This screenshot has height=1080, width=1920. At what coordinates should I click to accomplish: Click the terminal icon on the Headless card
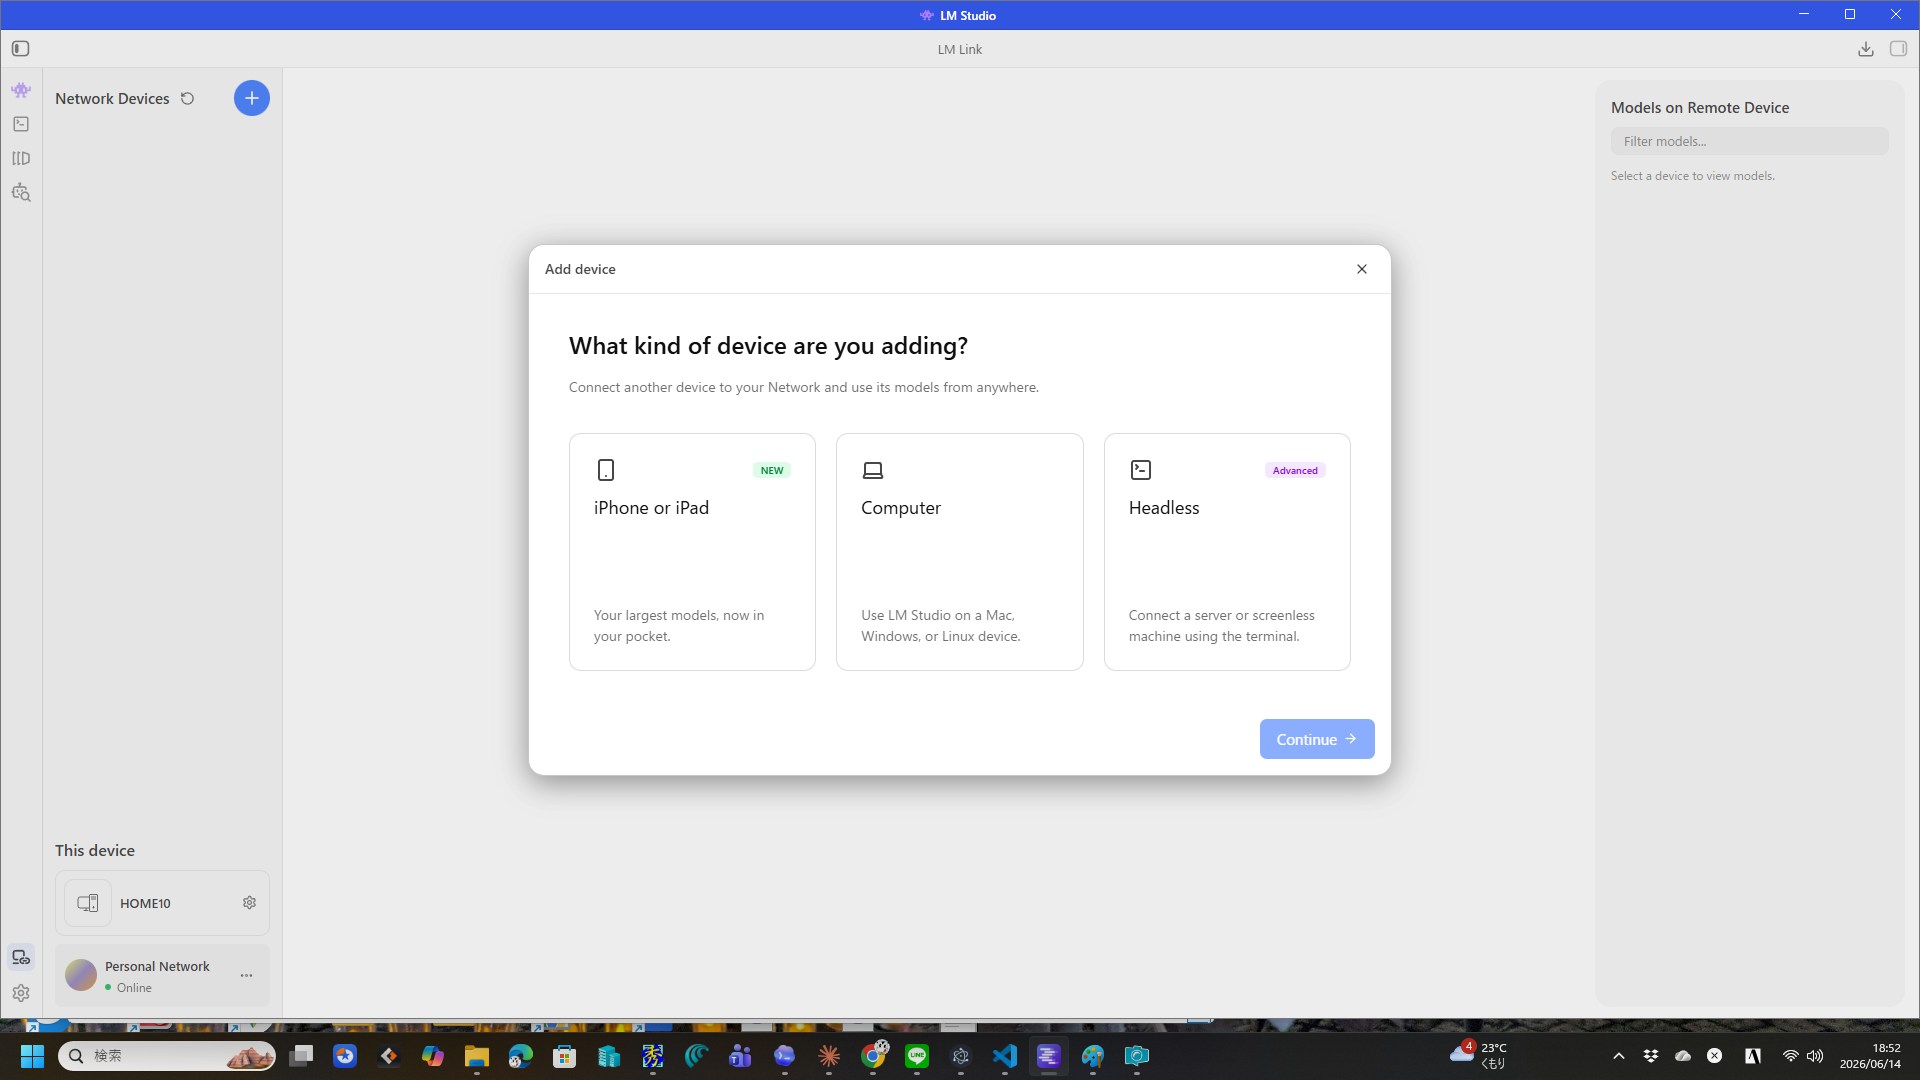1140,470
